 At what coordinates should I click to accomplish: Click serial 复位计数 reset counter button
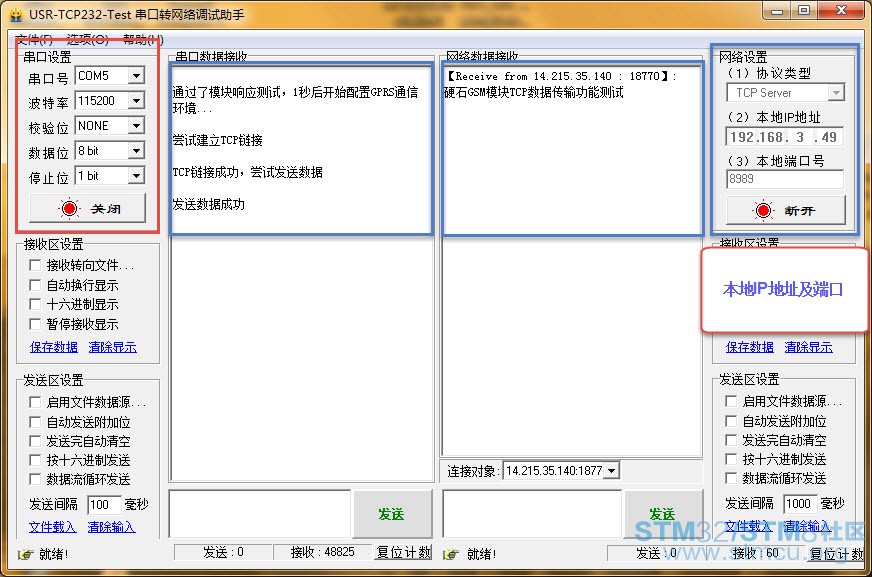[x=404, y=552]
